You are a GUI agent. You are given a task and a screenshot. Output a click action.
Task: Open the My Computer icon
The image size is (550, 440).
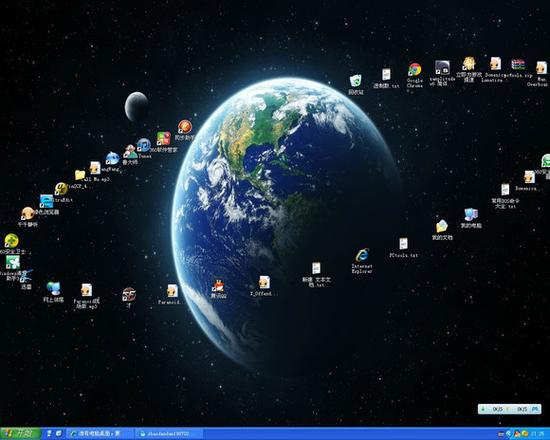471,215
